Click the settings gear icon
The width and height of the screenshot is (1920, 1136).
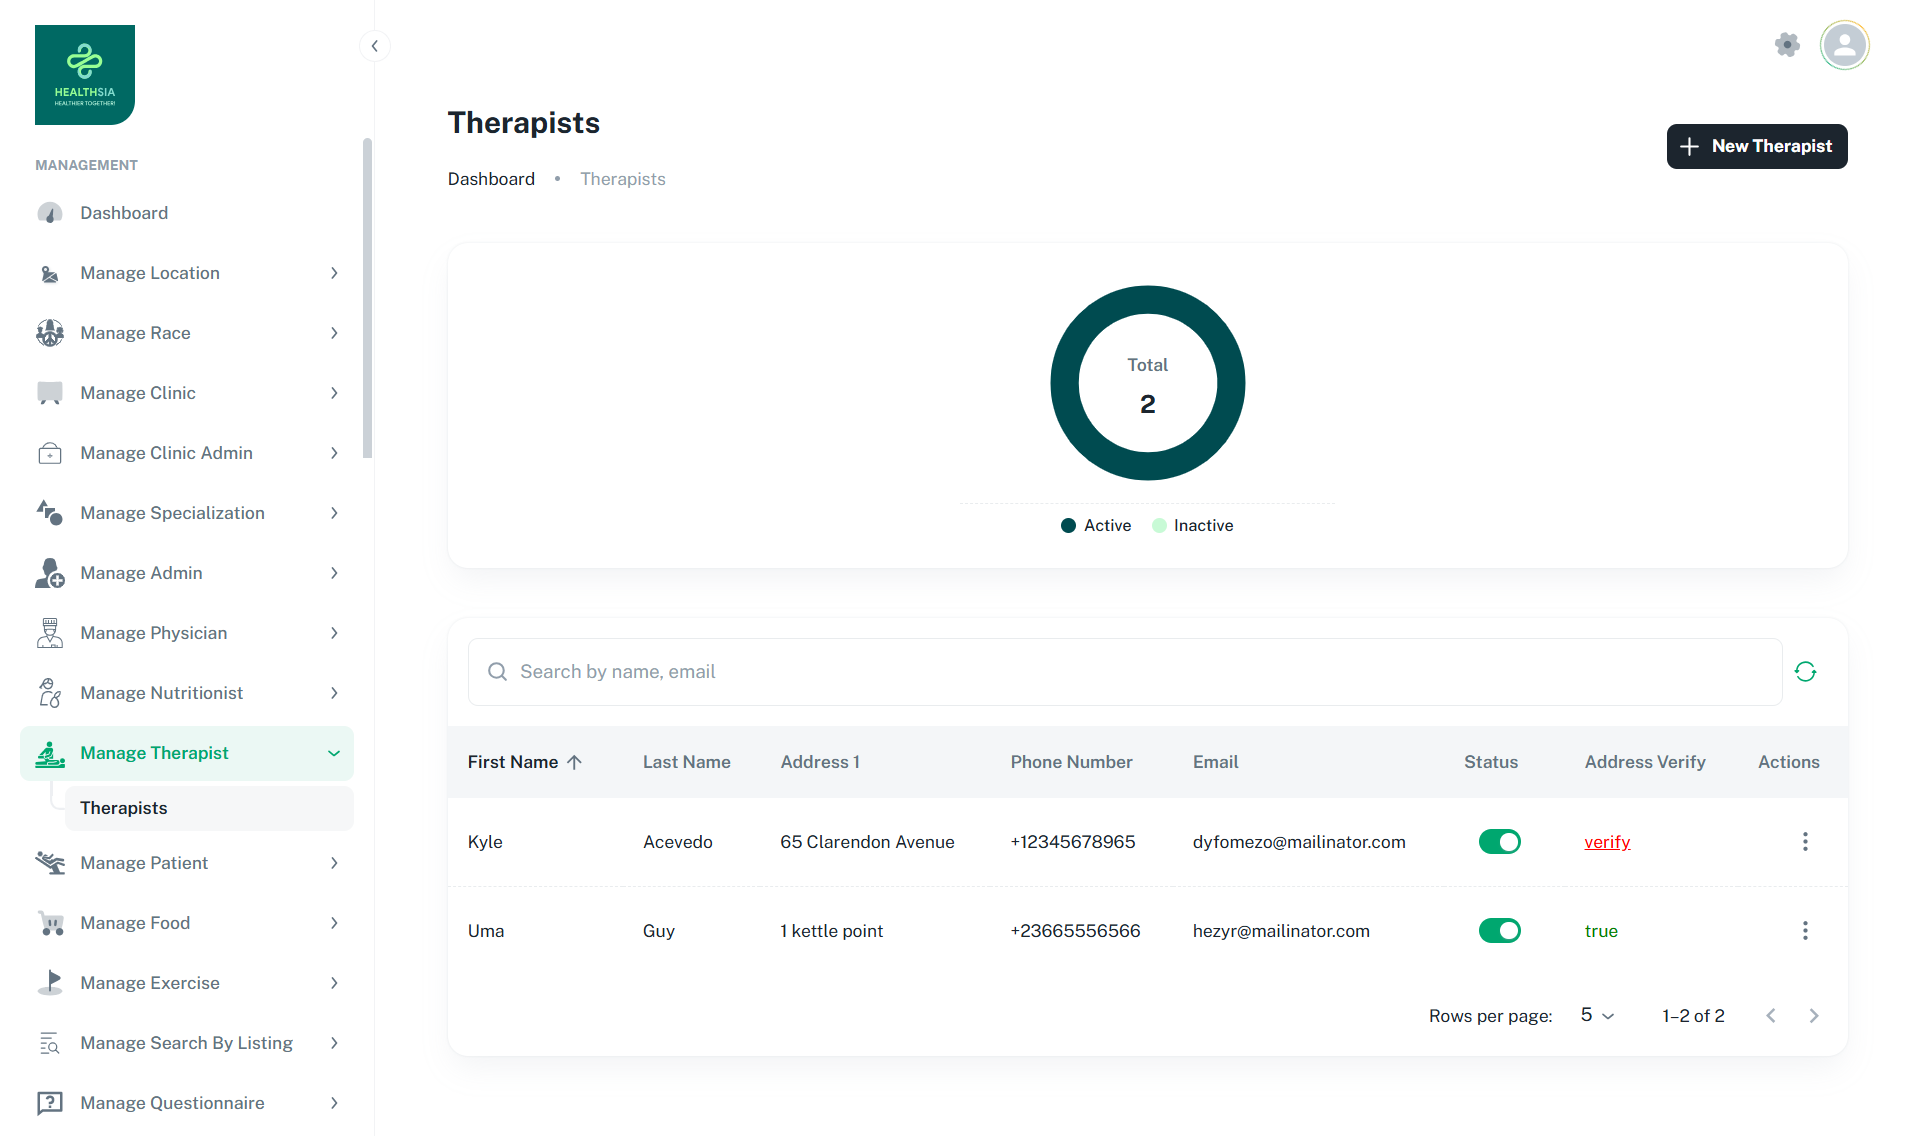click(1787, 45)
